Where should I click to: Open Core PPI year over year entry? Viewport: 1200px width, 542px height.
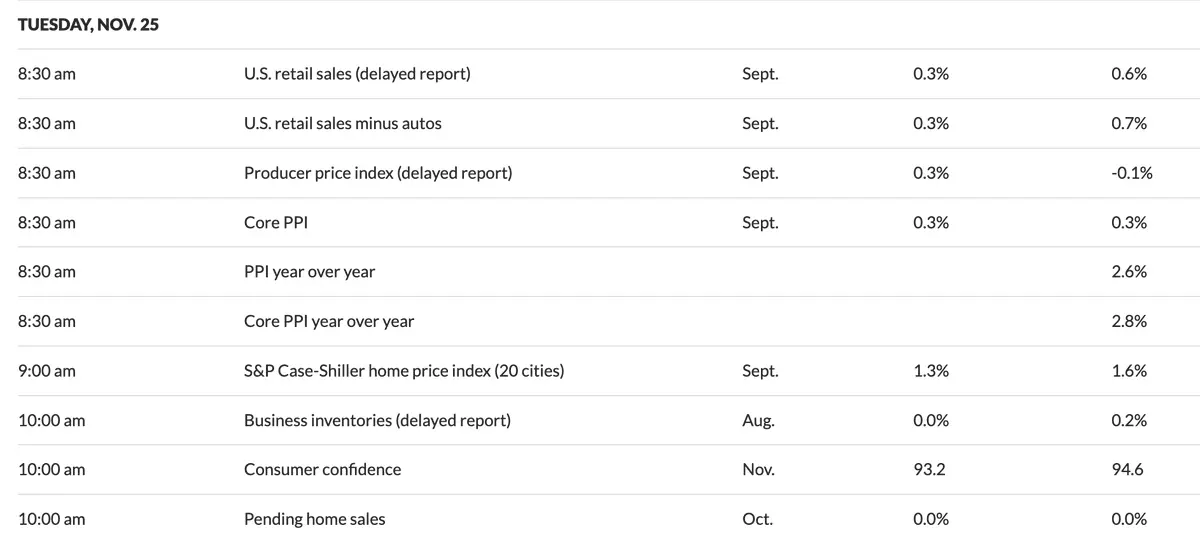(328, 322)
